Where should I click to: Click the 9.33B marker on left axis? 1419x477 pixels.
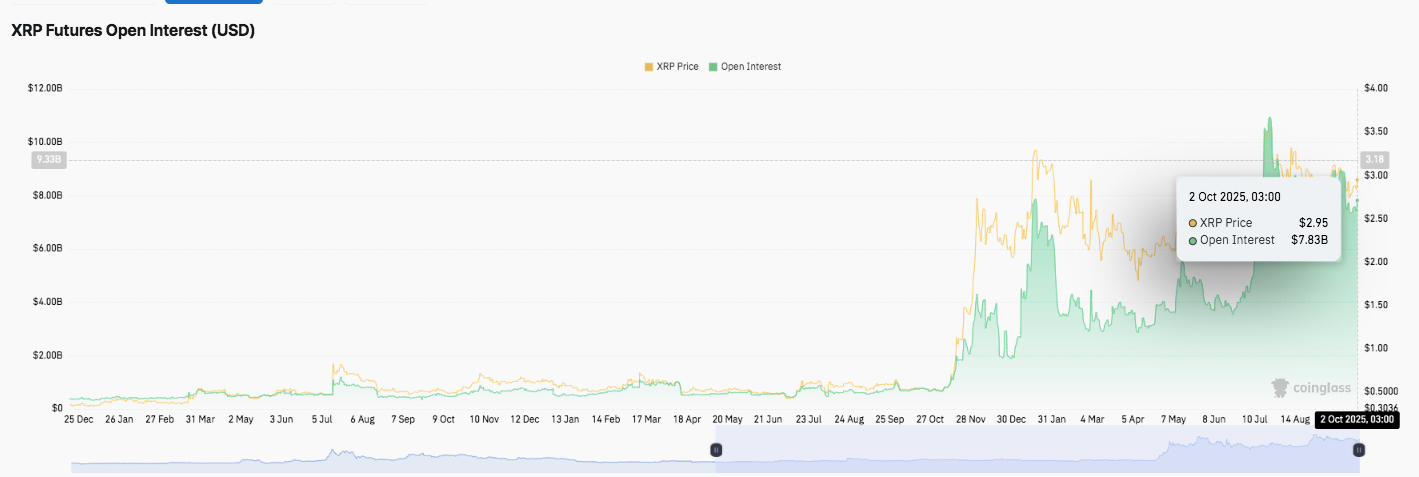tap(49, 160)
